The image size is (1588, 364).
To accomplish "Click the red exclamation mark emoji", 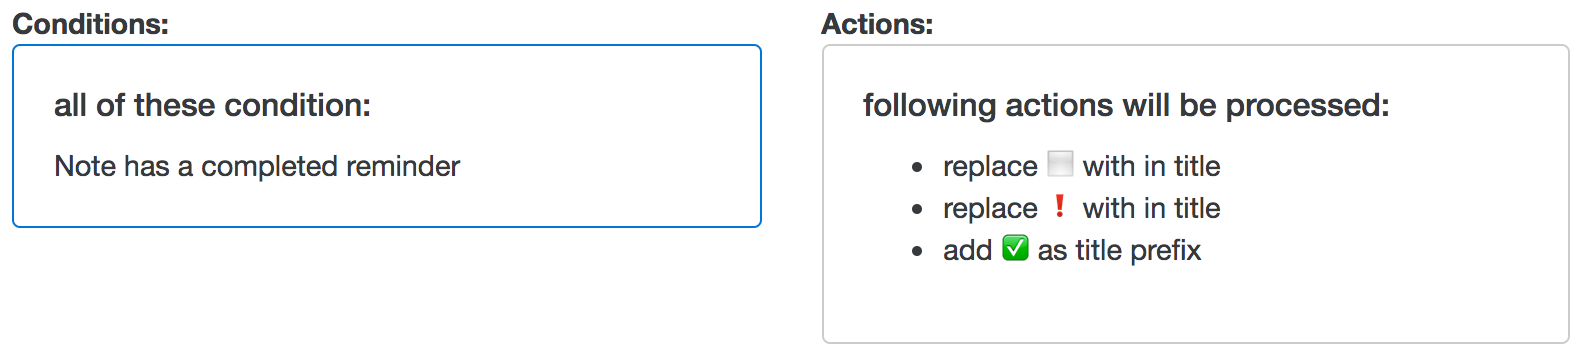I will (x=1060, y=206).
